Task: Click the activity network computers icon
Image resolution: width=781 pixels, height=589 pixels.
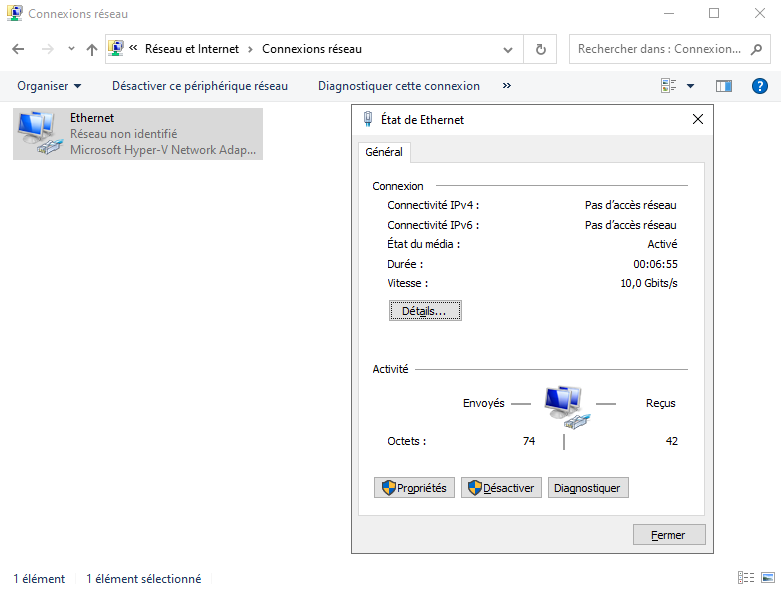Action: point(567,407)
